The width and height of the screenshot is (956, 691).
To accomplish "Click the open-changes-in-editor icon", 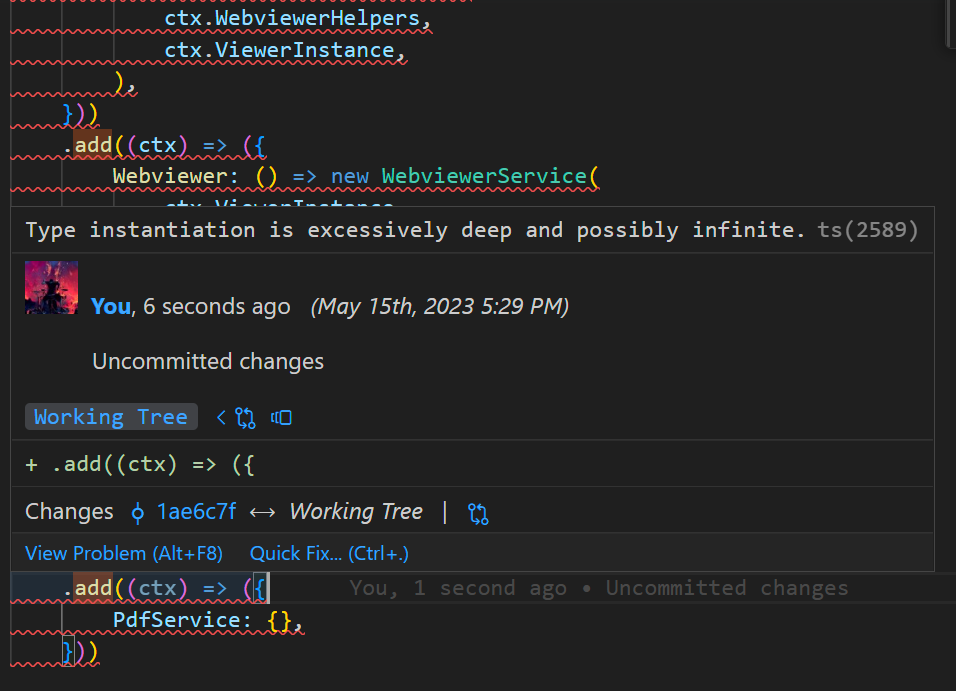I will coord(281,417).
